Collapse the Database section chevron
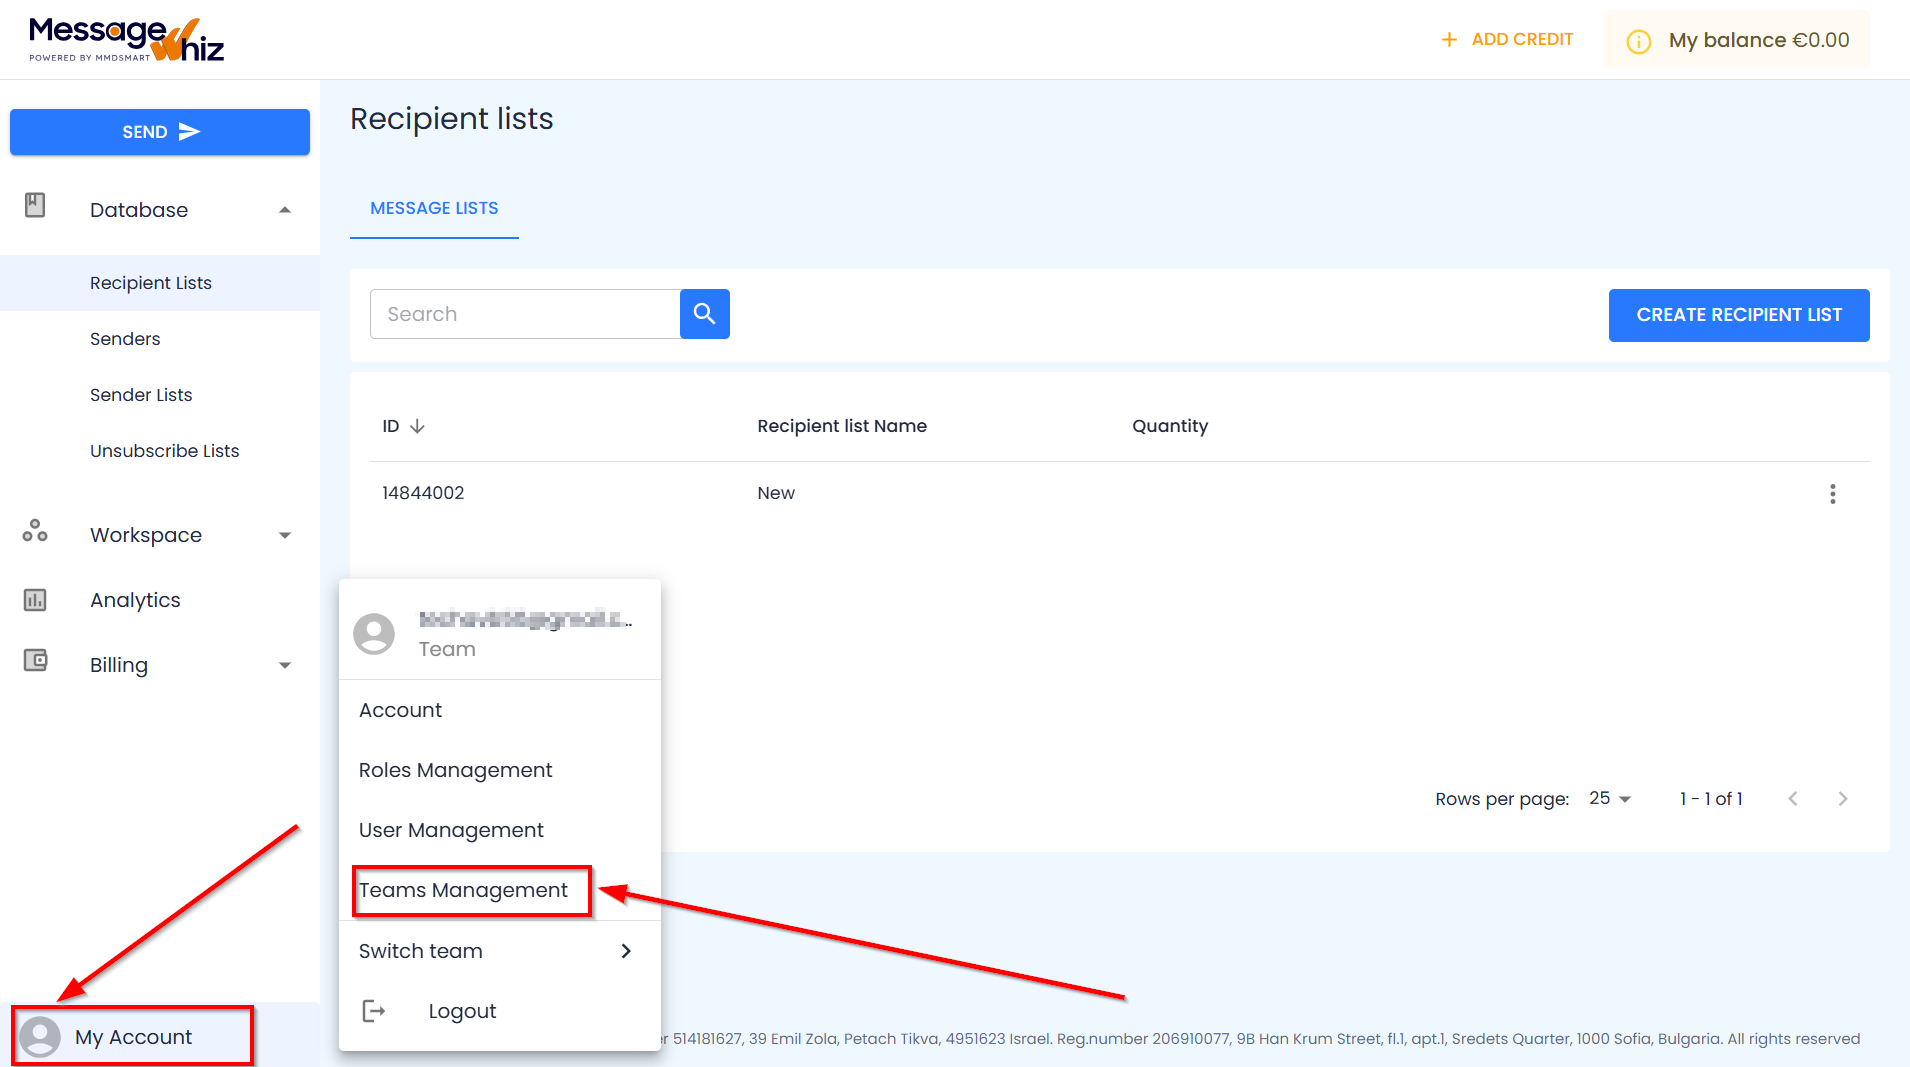Viewport: 1910px width, 1067px height. coord(285,209)
